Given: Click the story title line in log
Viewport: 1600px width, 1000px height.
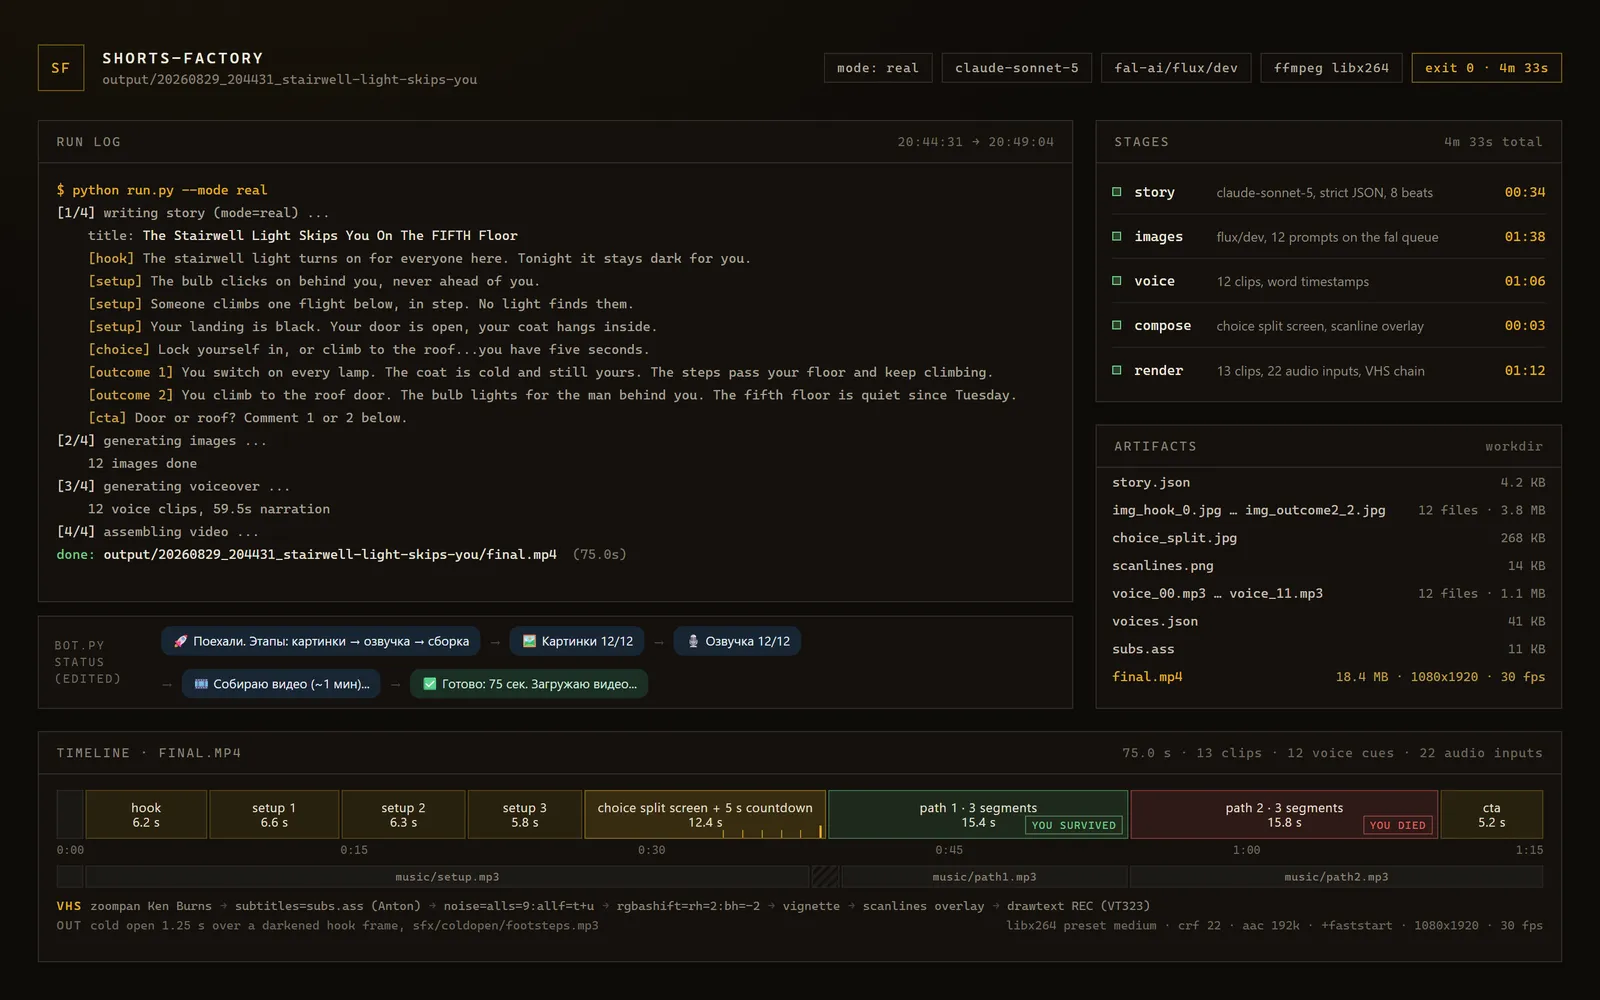Looking at the screenshot, I should (x=302, y=236).
